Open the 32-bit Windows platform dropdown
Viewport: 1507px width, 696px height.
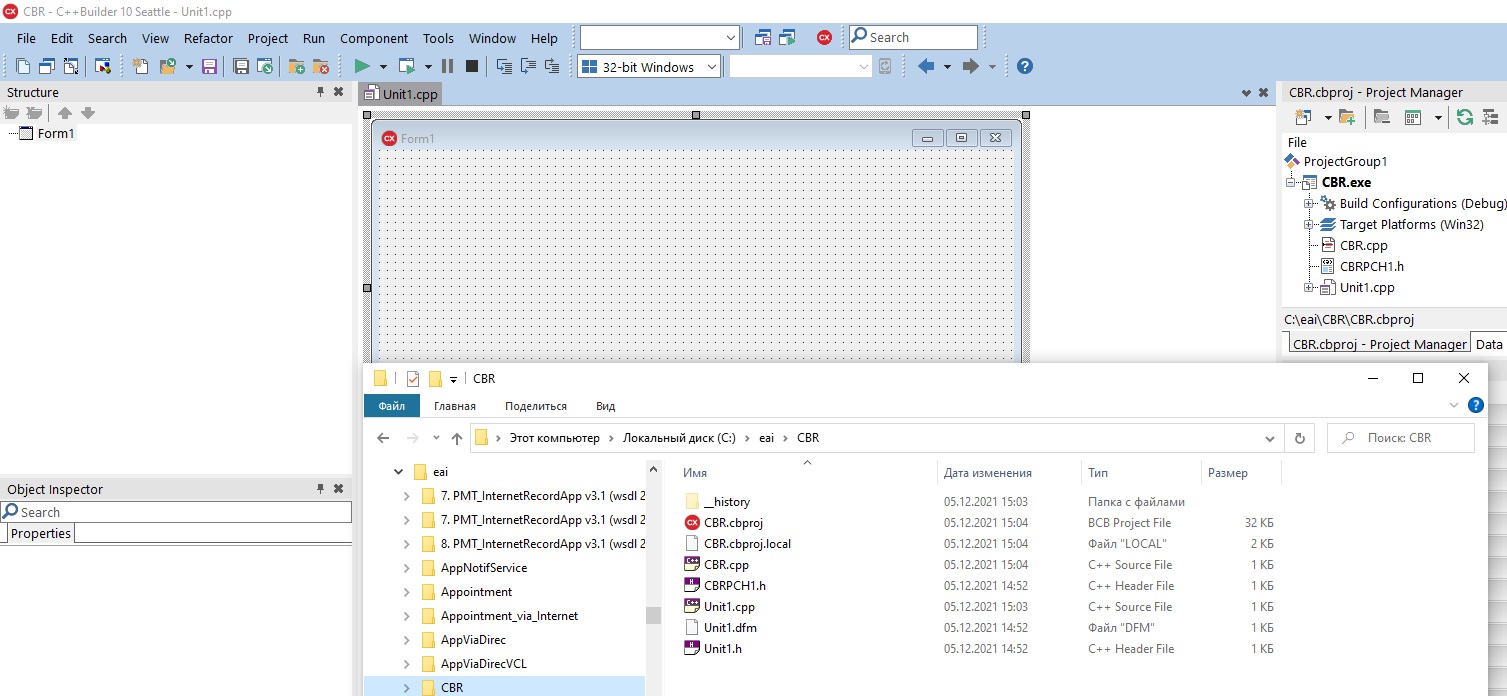point(711,67)
